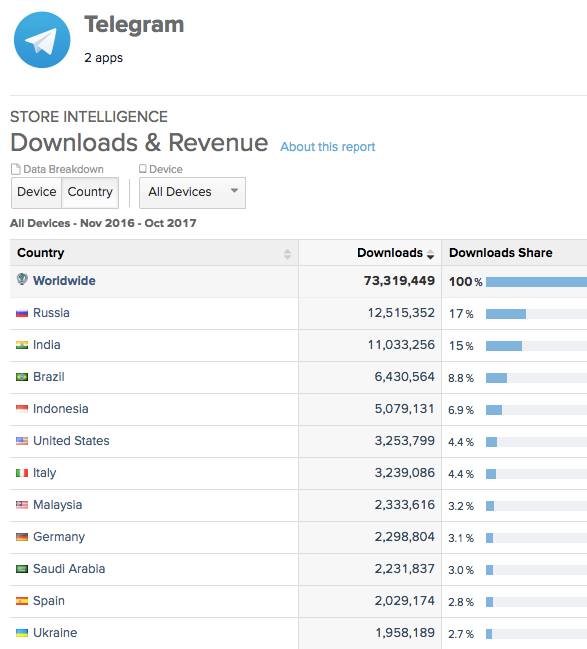
Task: Select the 12,515,352 downloads value
Action: (401, 313)
